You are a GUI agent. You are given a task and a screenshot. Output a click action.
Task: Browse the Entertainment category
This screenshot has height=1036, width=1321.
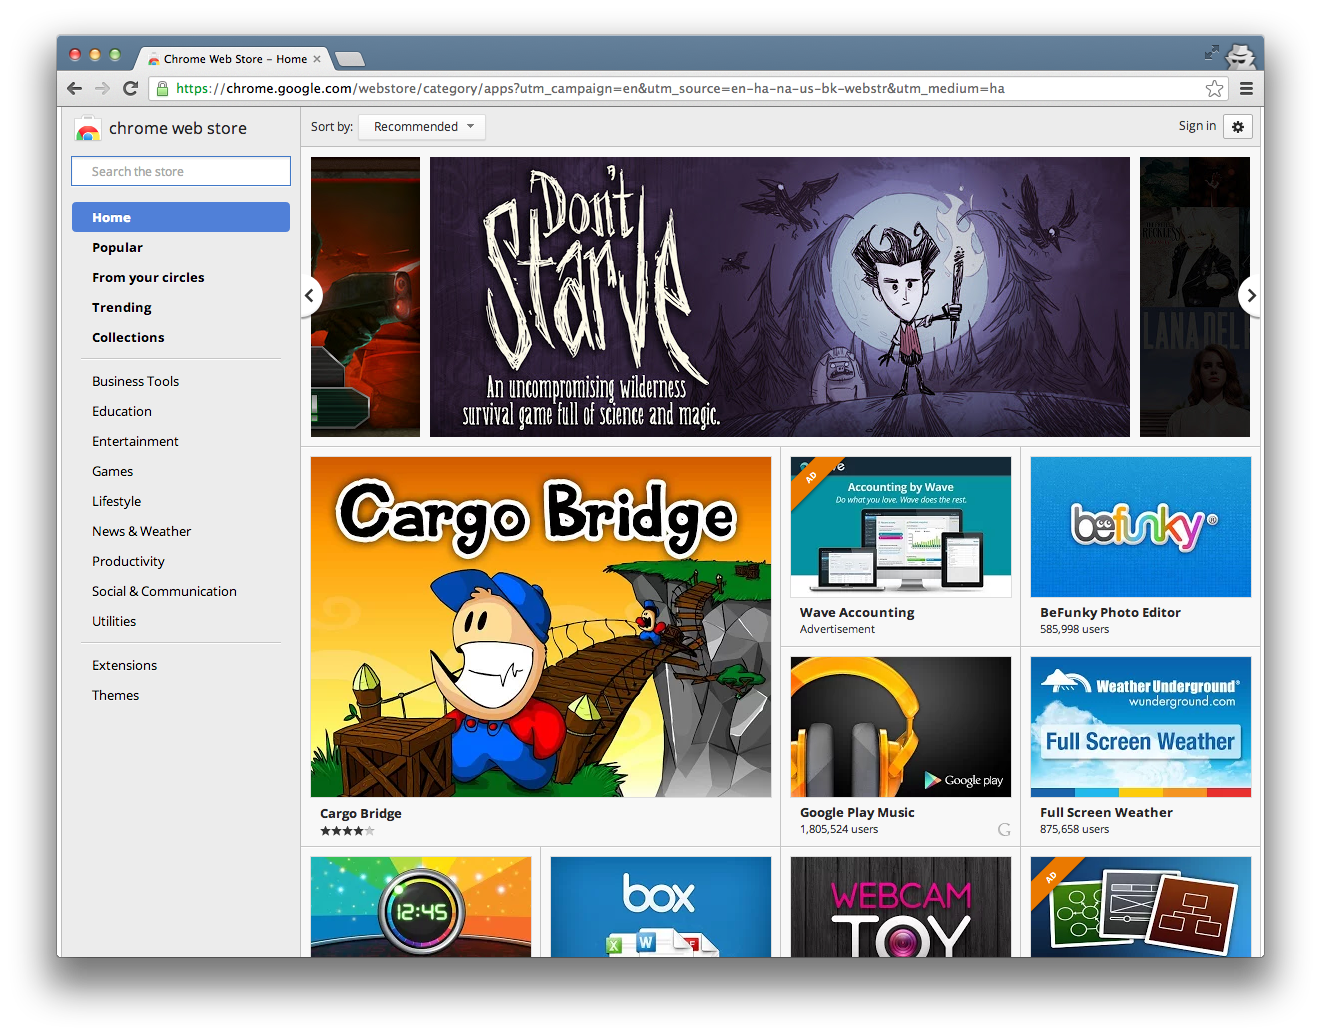[x=135, y=441]
